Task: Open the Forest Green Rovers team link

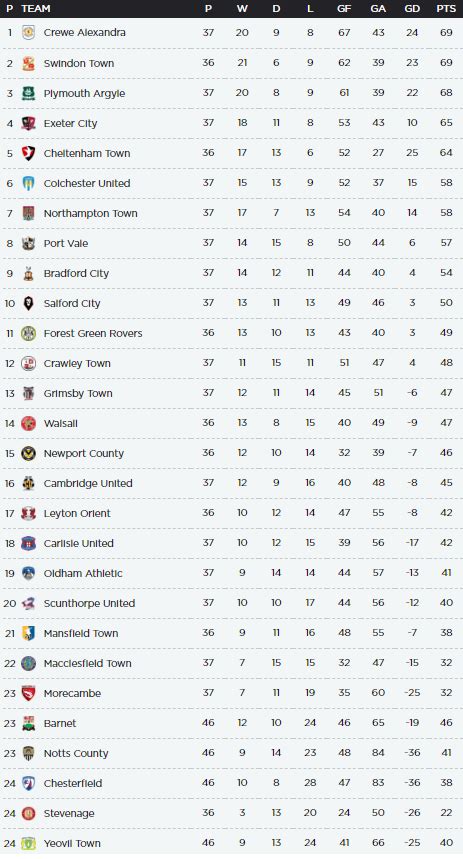Action: click(x=93, y=333)
